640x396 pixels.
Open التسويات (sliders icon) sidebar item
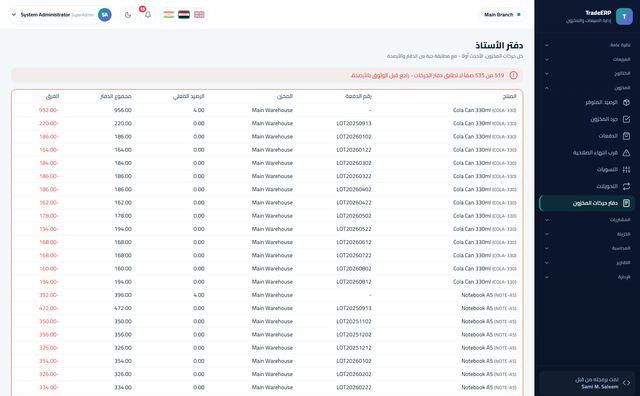coord(587,169)
